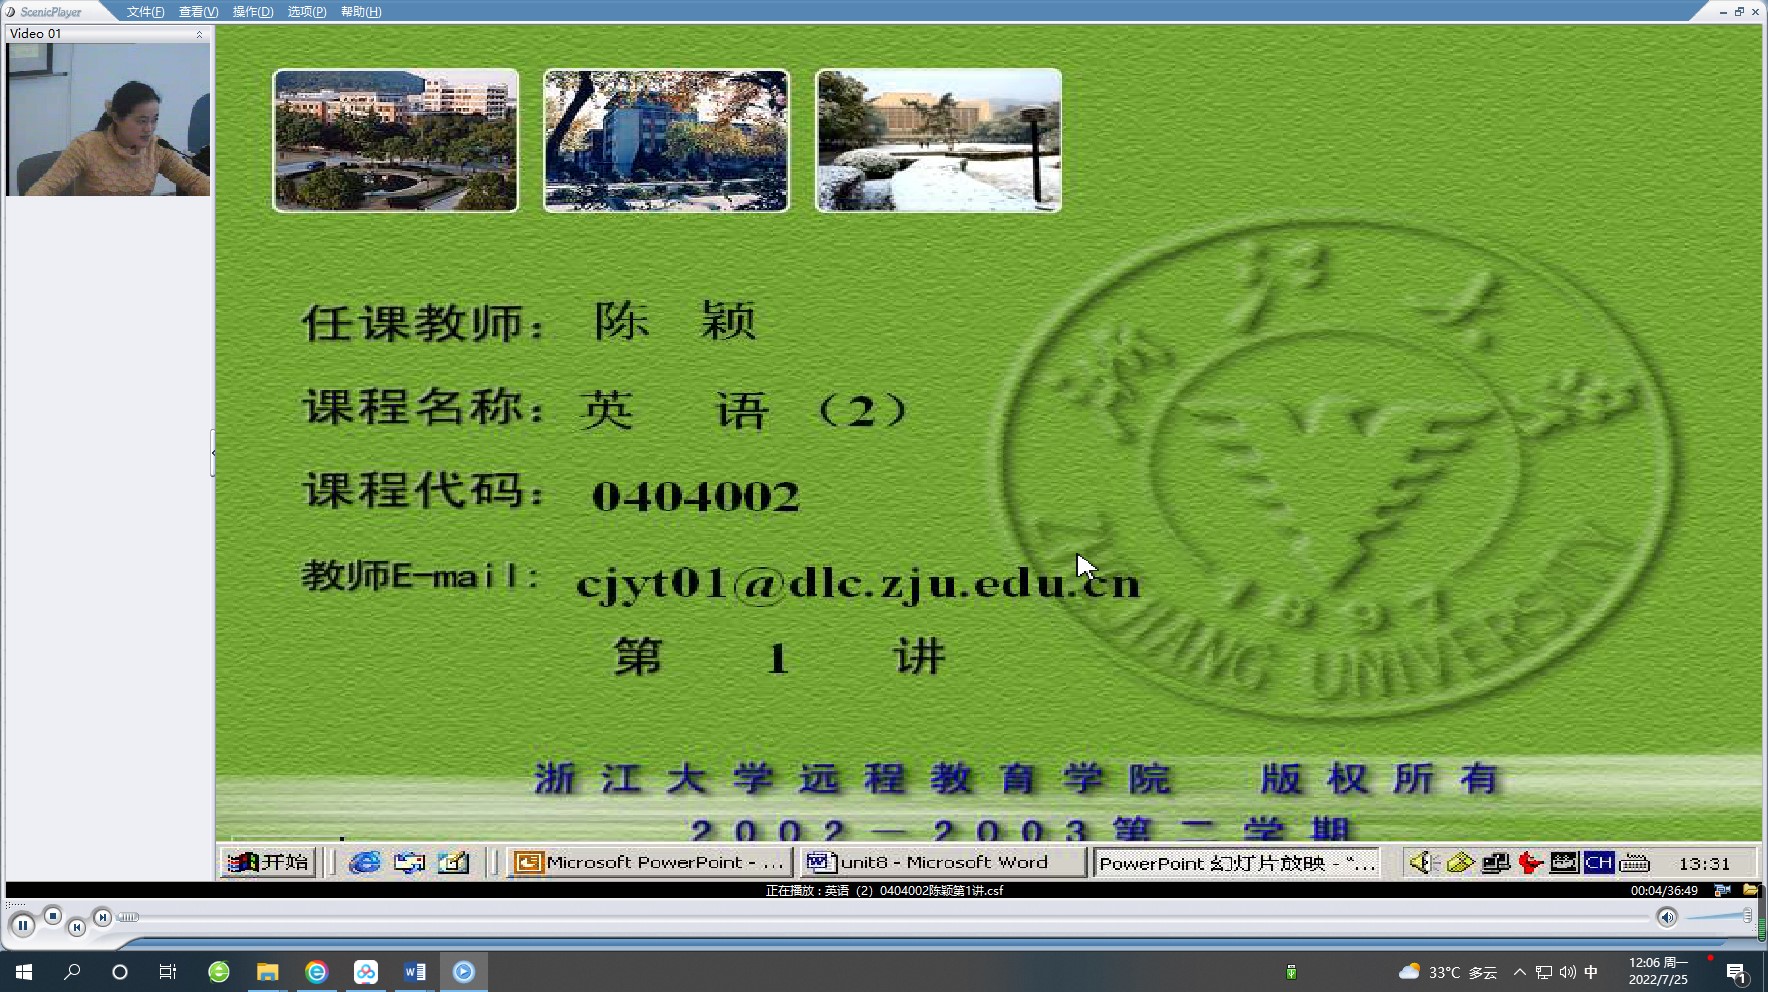Expand the hidden system tray icons chevron
Screen dimensions: 1768x992
click(1520, 972)
